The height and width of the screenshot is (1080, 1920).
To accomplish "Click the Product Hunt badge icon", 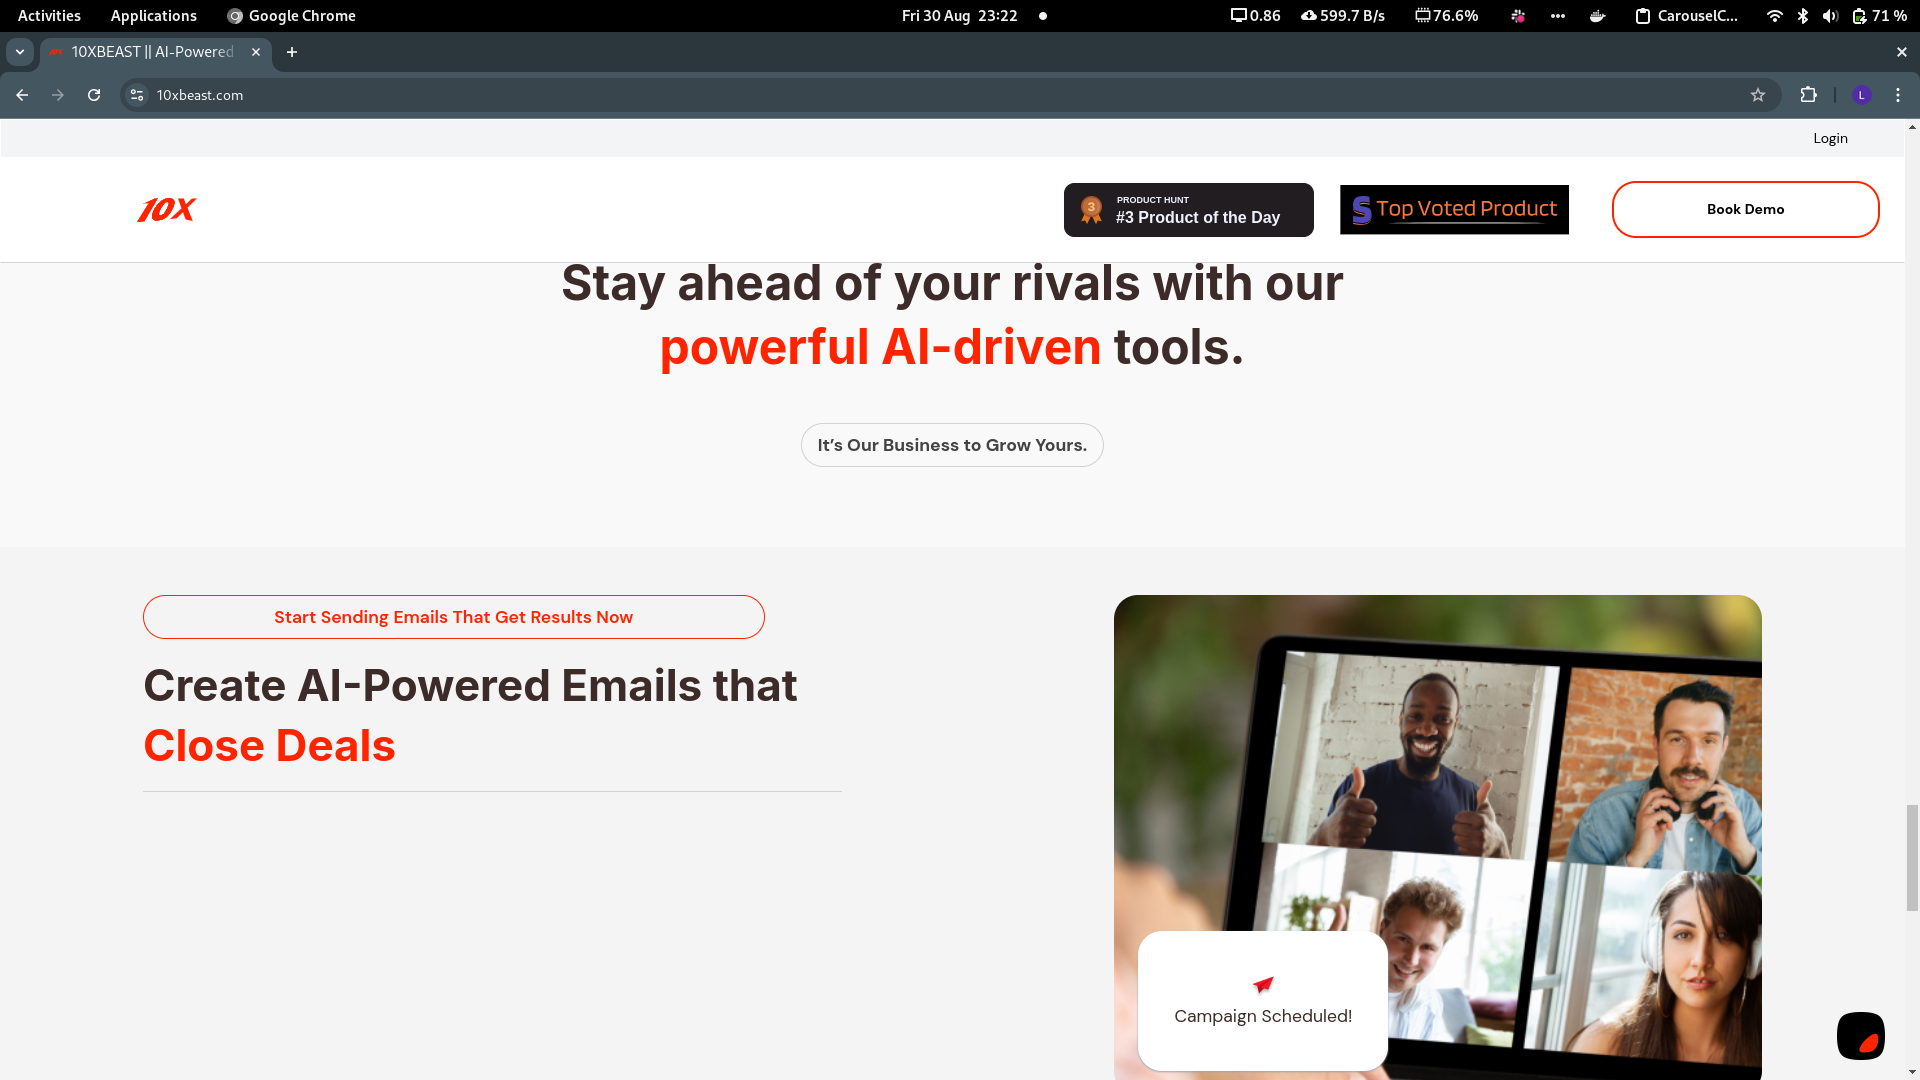I will (1089, 208).
